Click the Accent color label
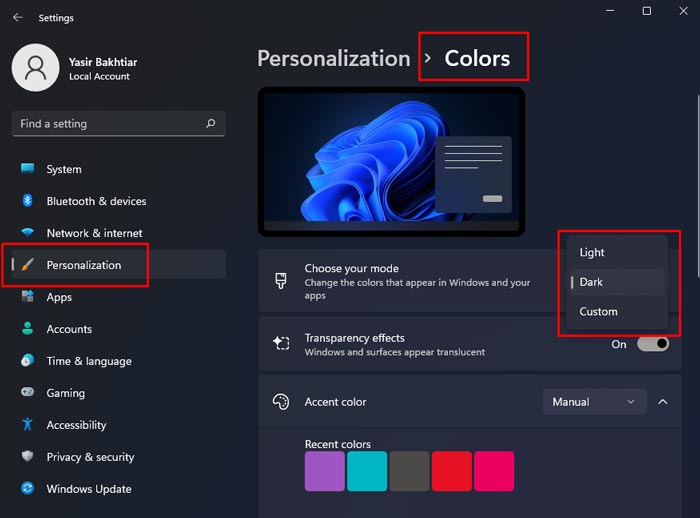 point(335,402)
